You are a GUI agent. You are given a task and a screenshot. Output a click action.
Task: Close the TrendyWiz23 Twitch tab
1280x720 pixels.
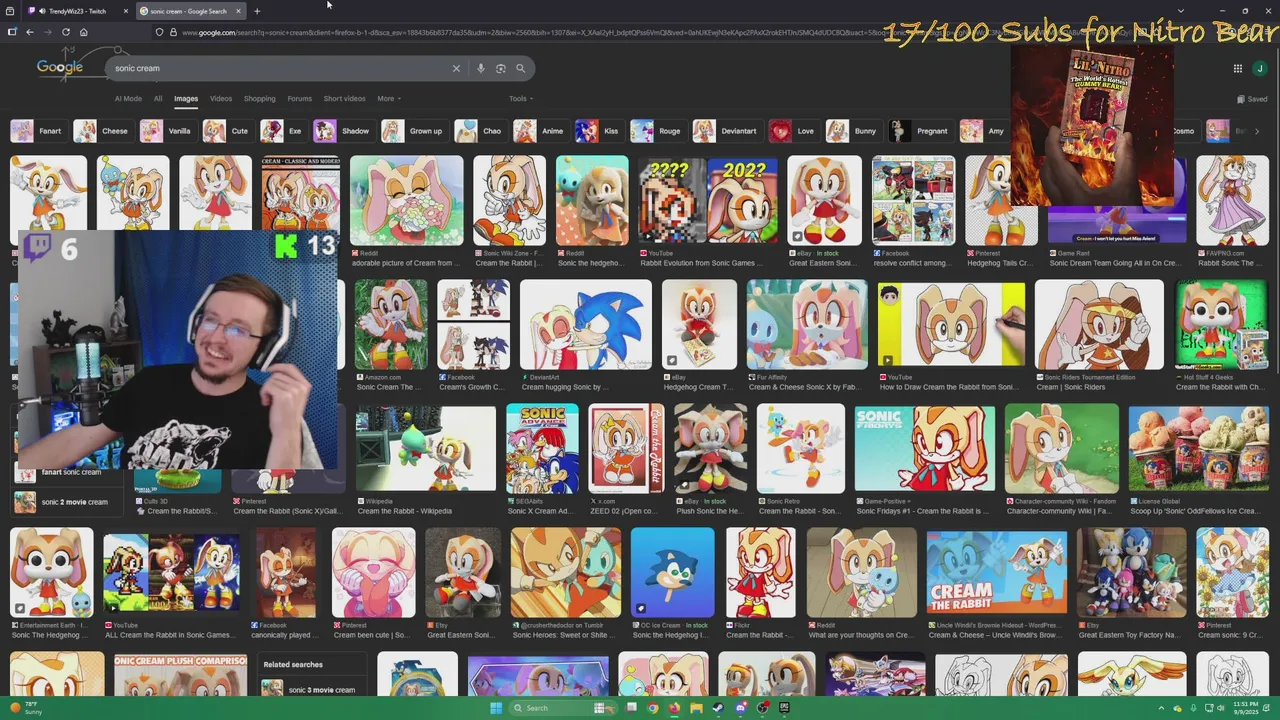click(126, 11)
